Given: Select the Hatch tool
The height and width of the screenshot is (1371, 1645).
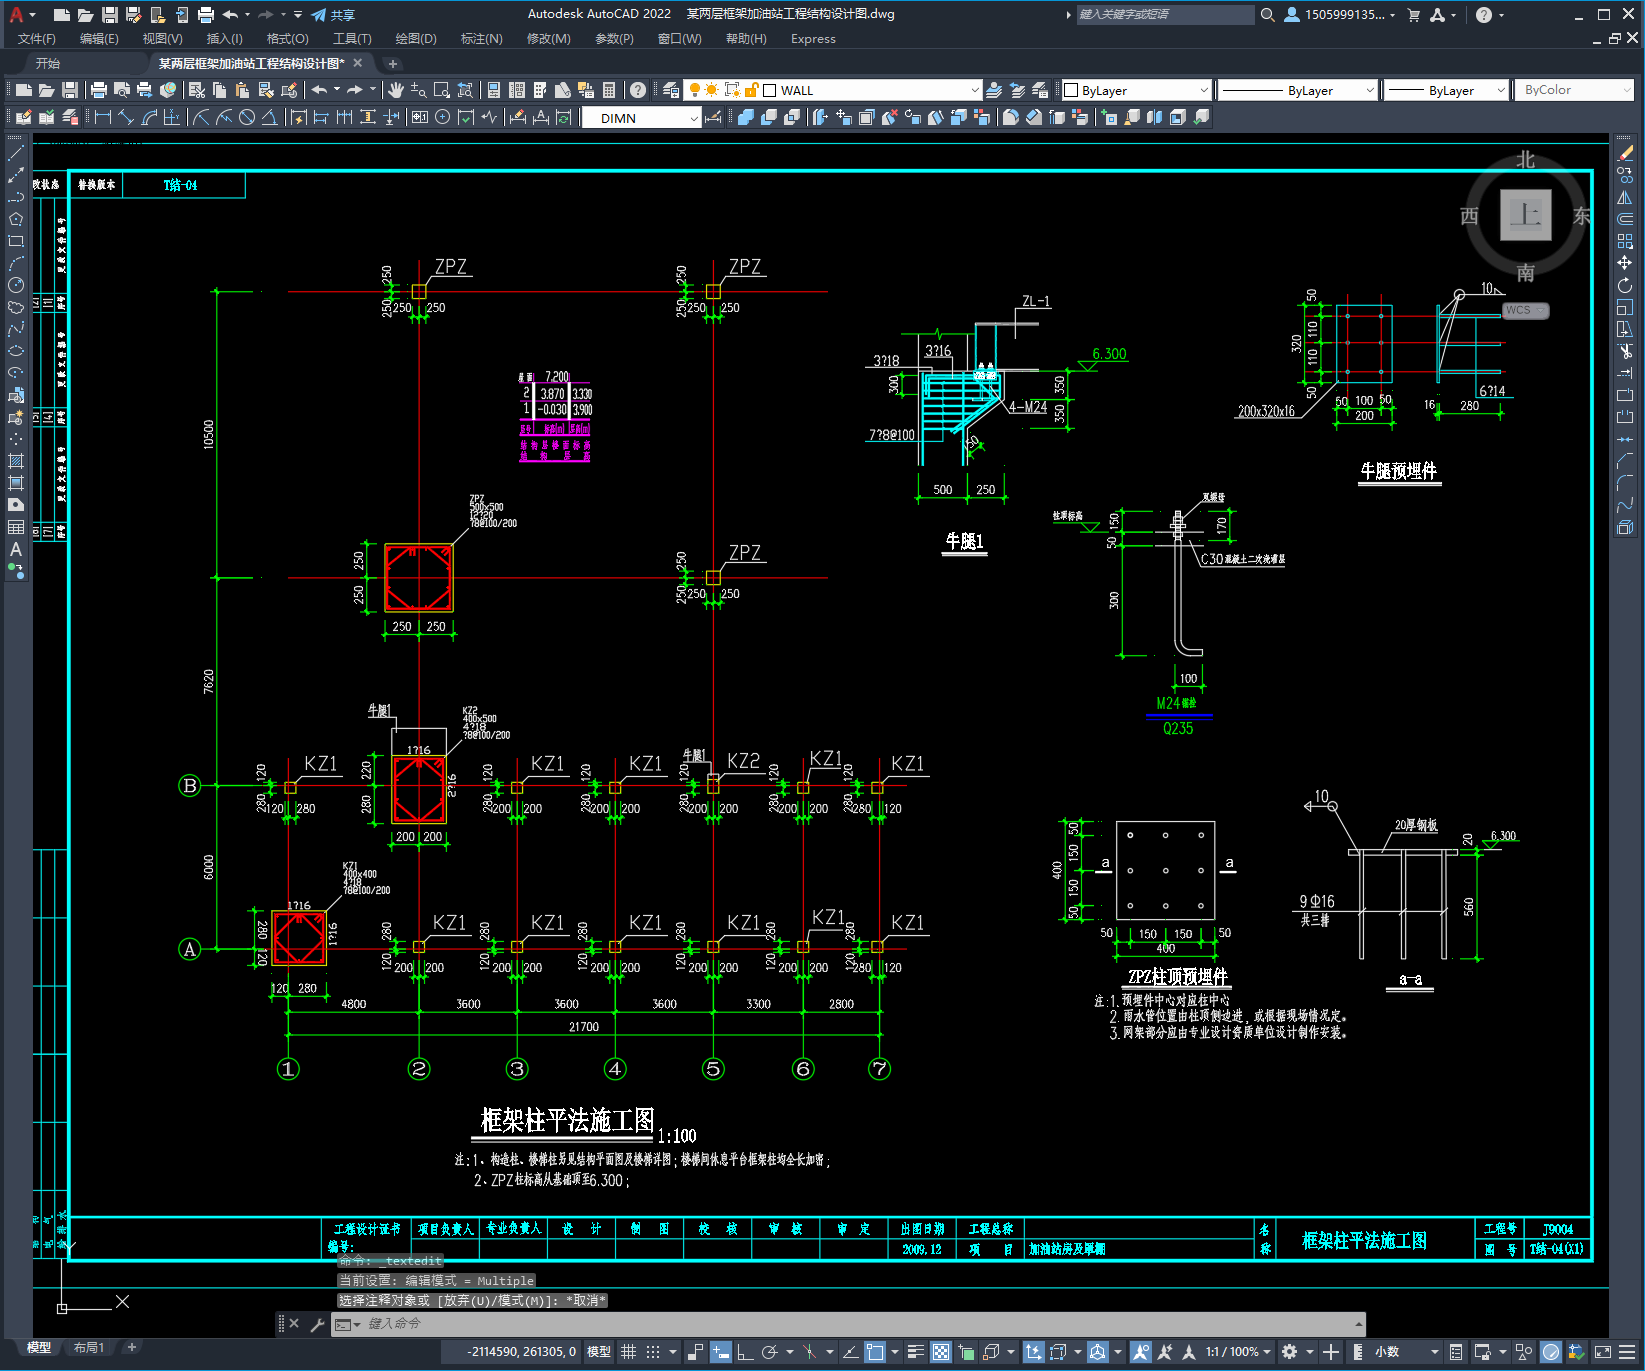Looking at the screenshot, I should 16,461.
